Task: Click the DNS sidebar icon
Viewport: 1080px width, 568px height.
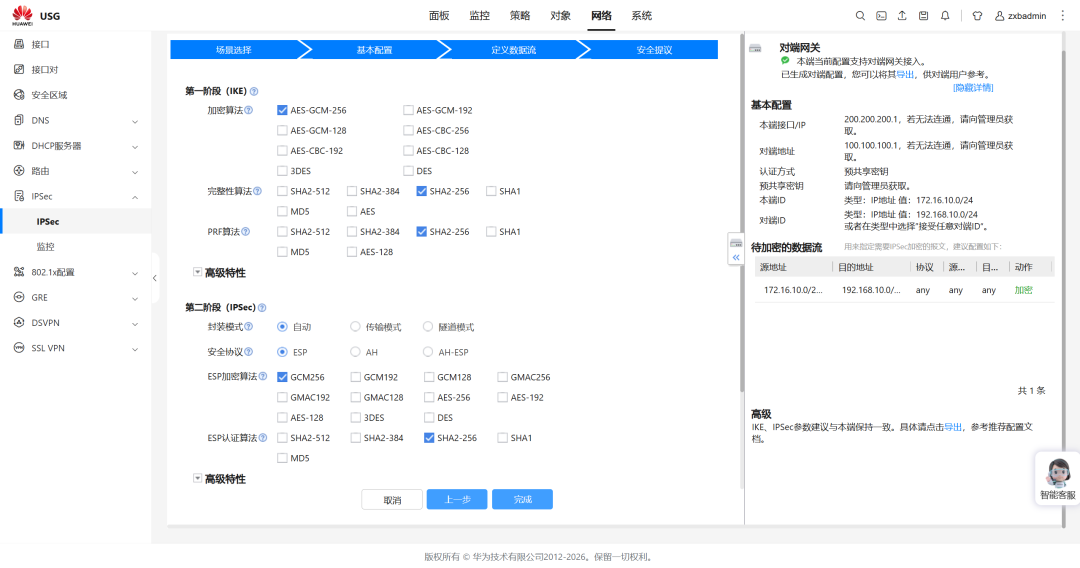Action: 19,120
